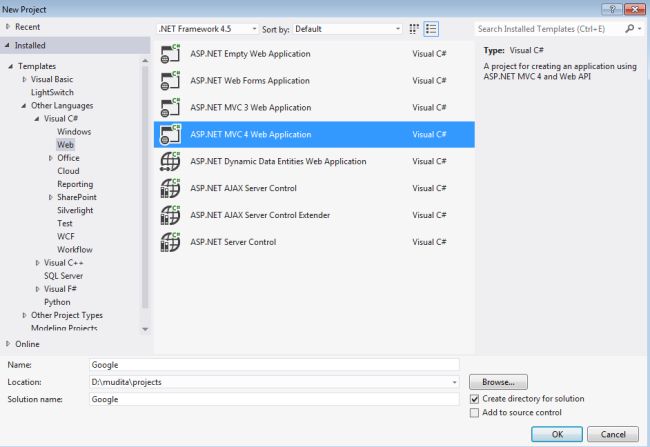
Task: Select the LightSwitch template node
Action: [52, 92]
